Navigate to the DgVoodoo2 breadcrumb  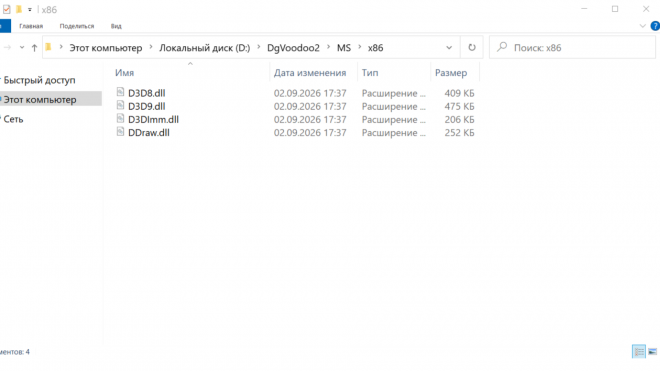[293, 48]
